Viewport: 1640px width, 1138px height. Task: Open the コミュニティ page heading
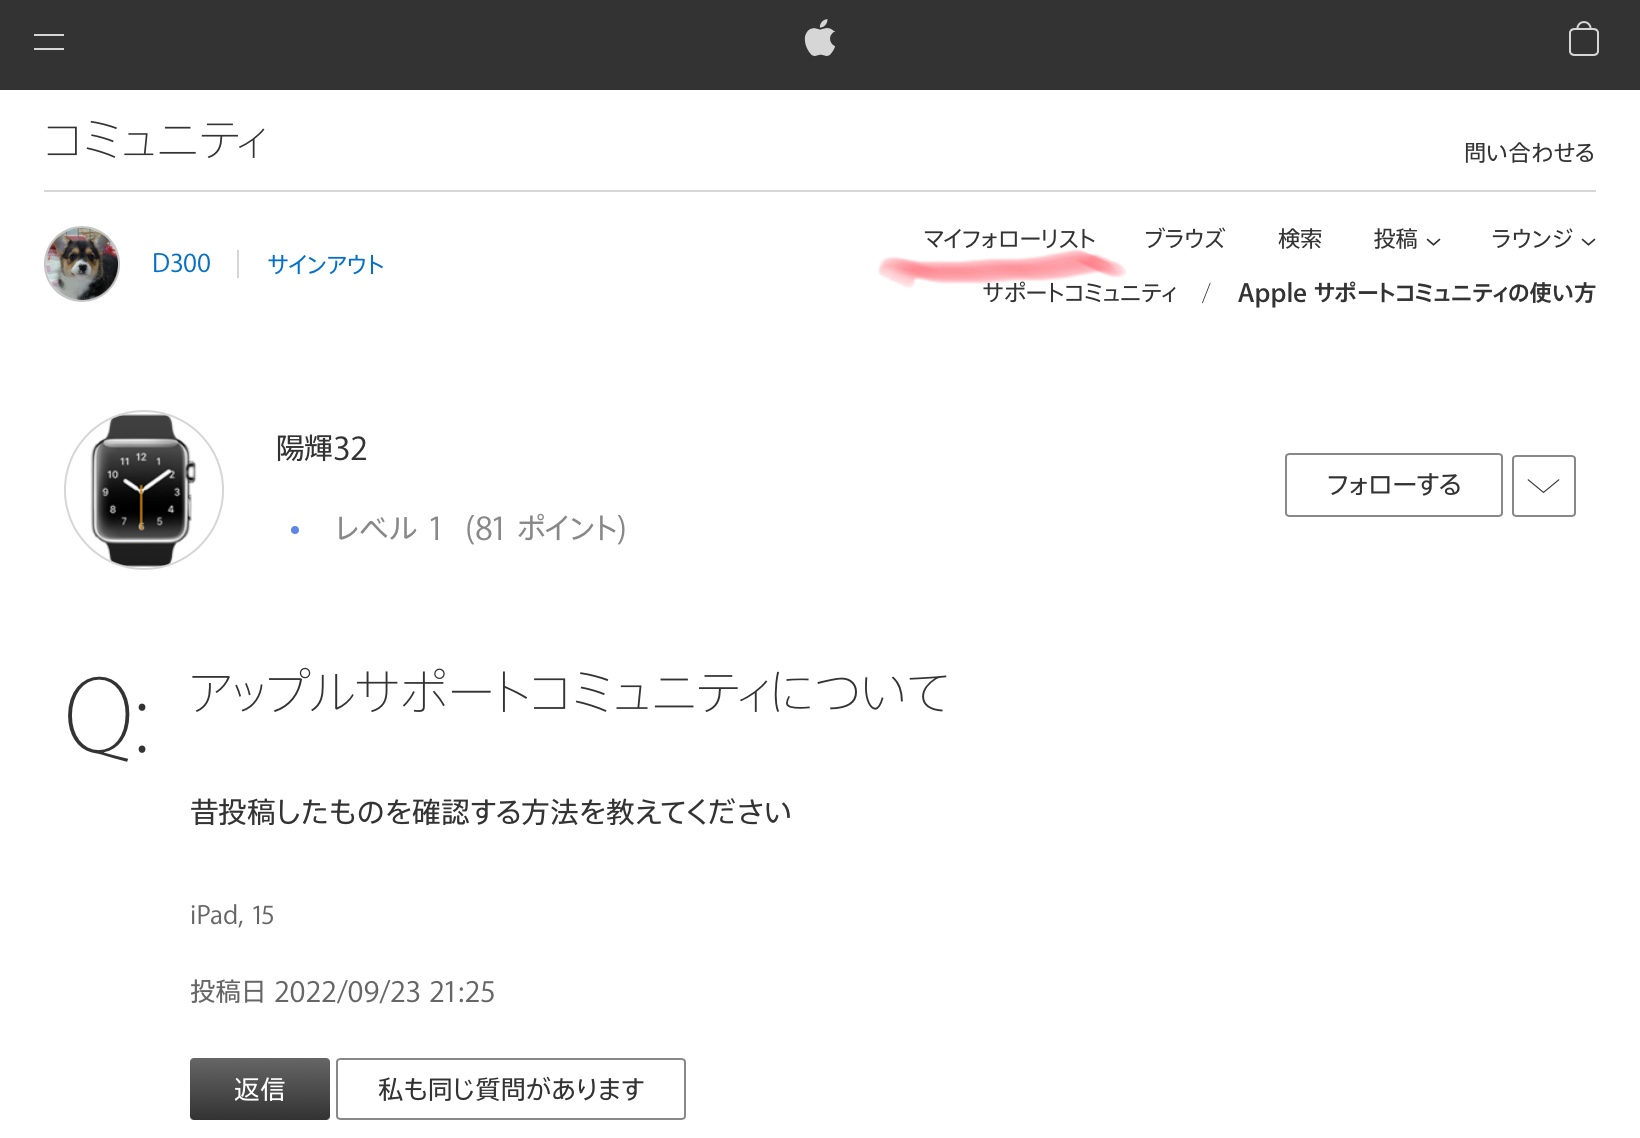tap(156, 141)
